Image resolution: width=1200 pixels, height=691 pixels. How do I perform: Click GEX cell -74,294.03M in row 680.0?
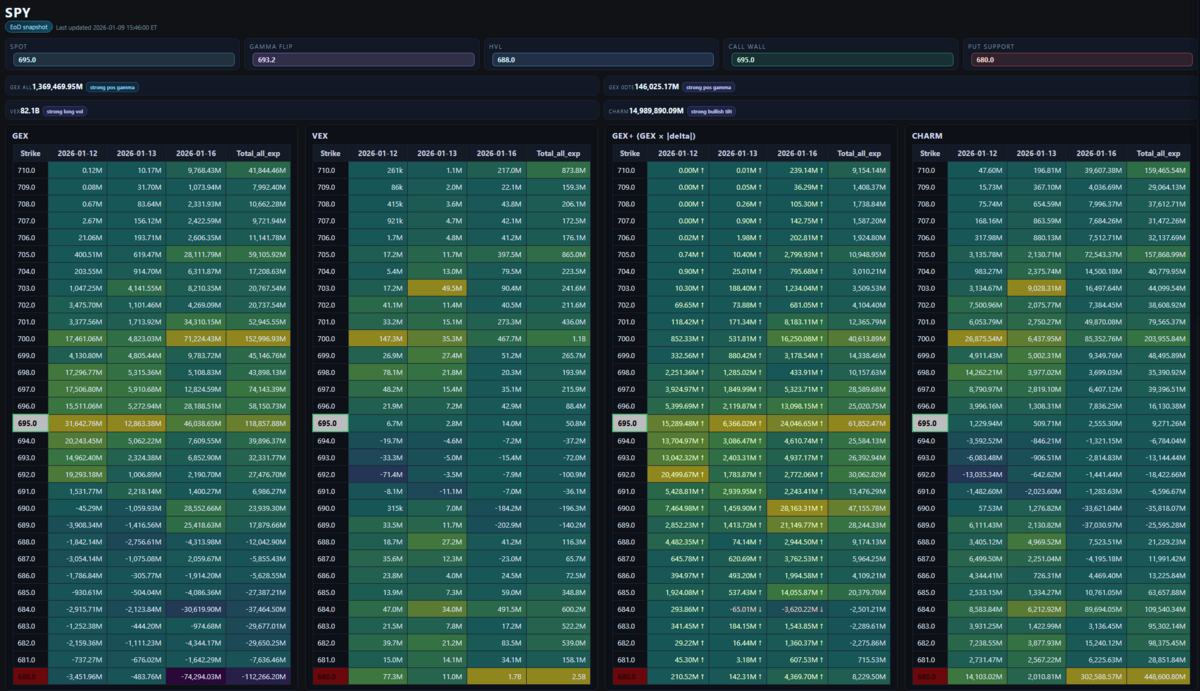click(195, 678)
